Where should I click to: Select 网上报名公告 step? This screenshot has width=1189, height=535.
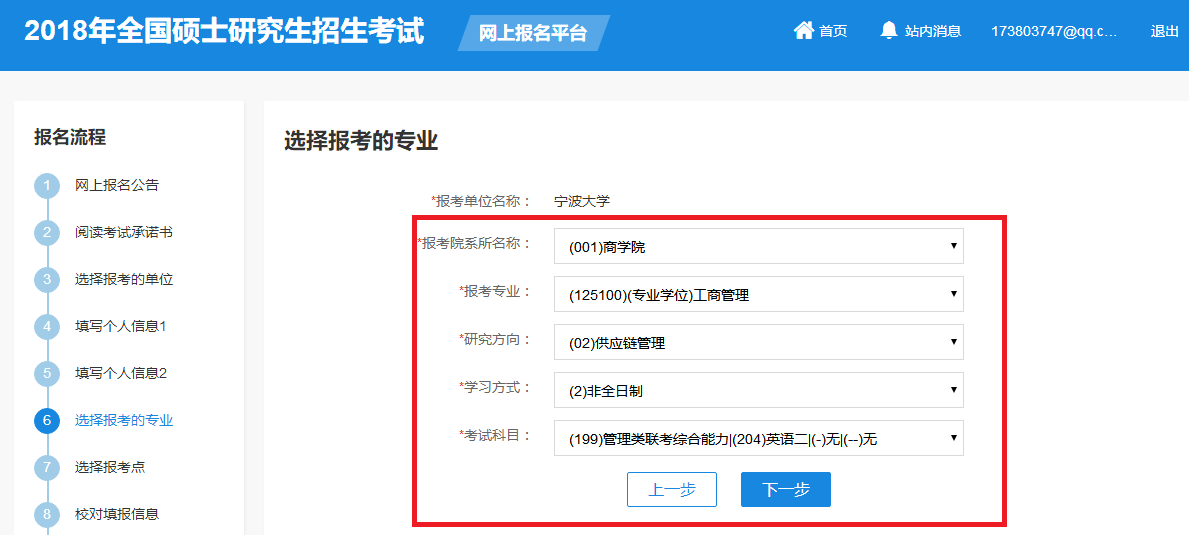pos(117,185)
